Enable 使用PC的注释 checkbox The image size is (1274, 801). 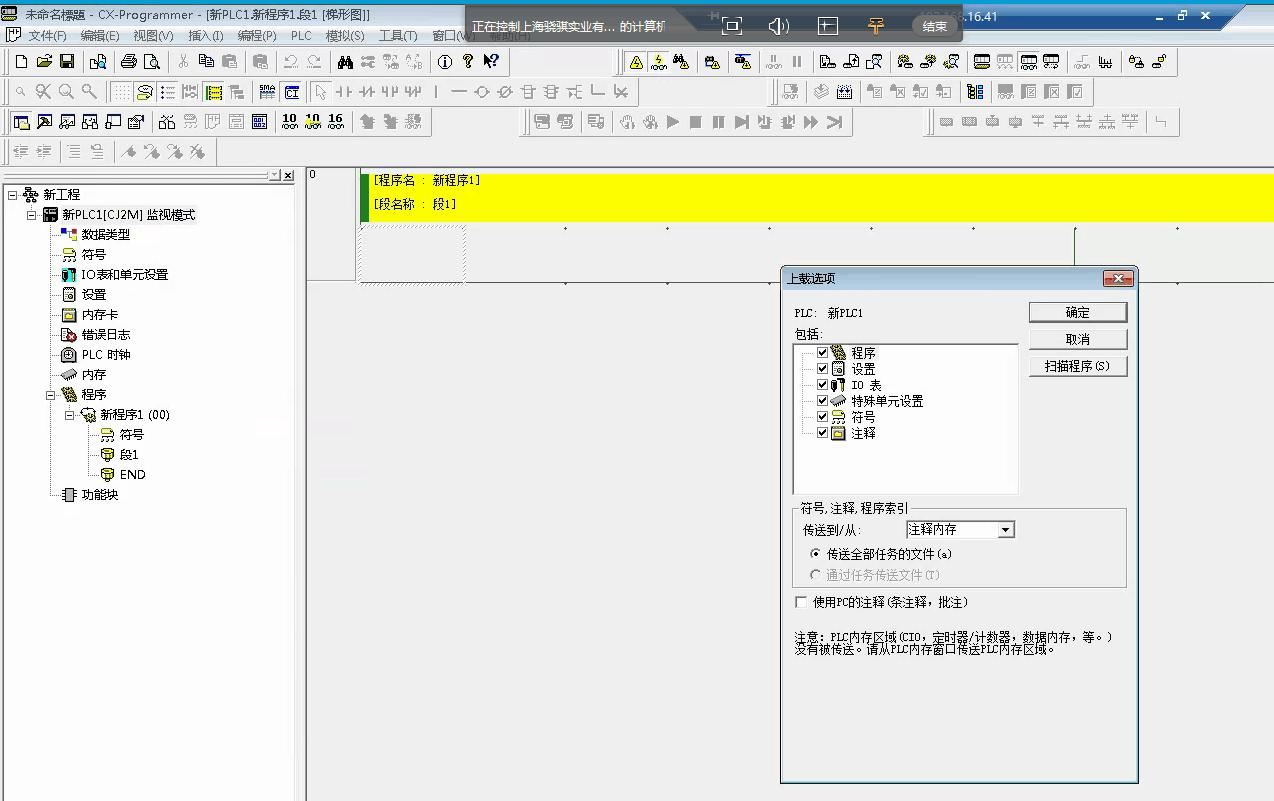(x=800, y=602)
